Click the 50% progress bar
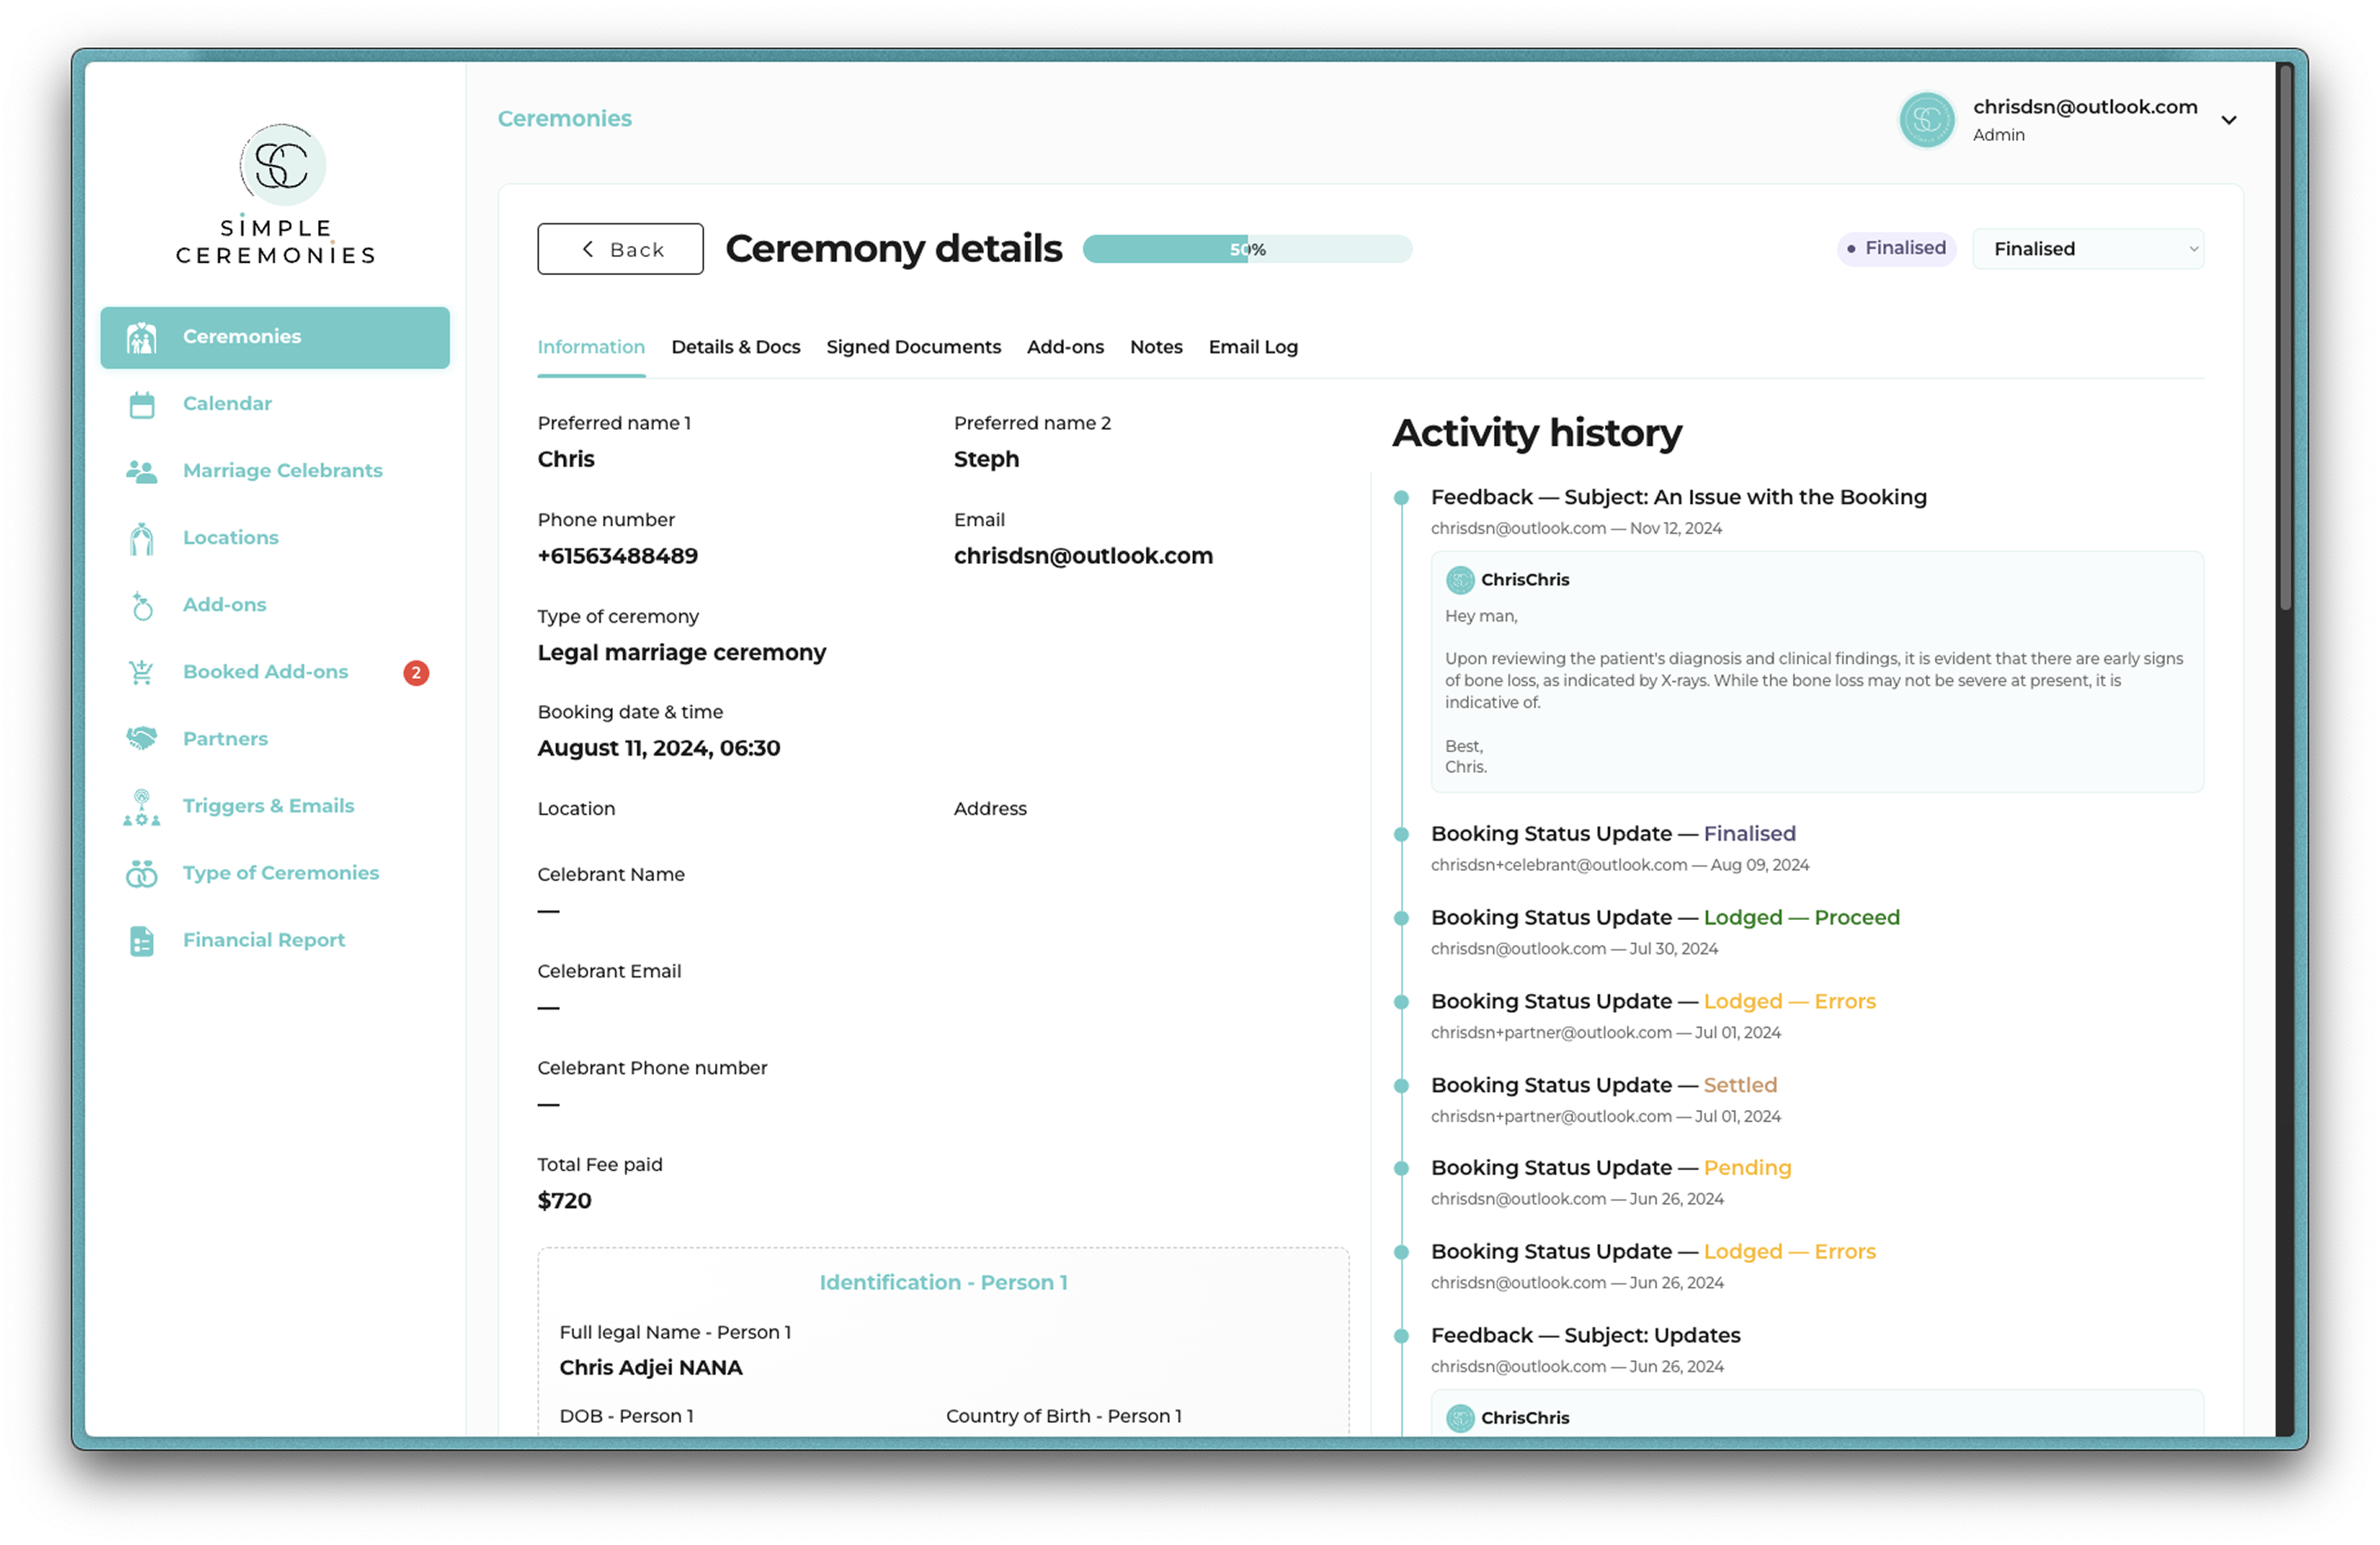 click(1247, 249)
